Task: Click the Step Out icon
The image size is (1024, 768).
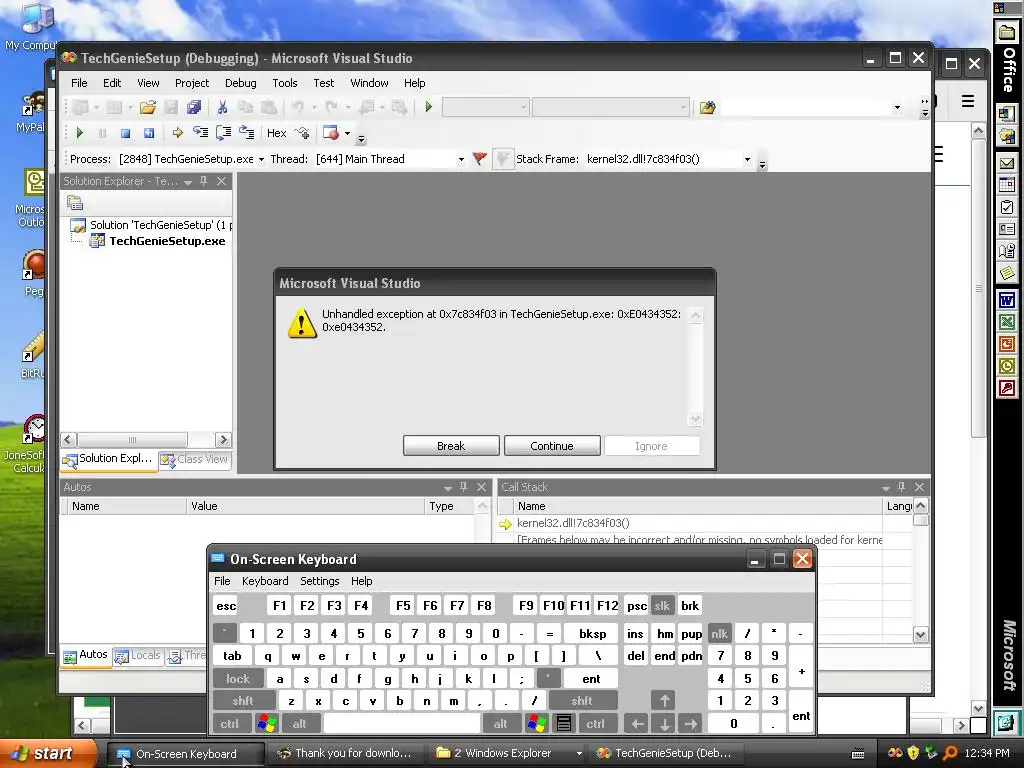Action: point(247,133)
